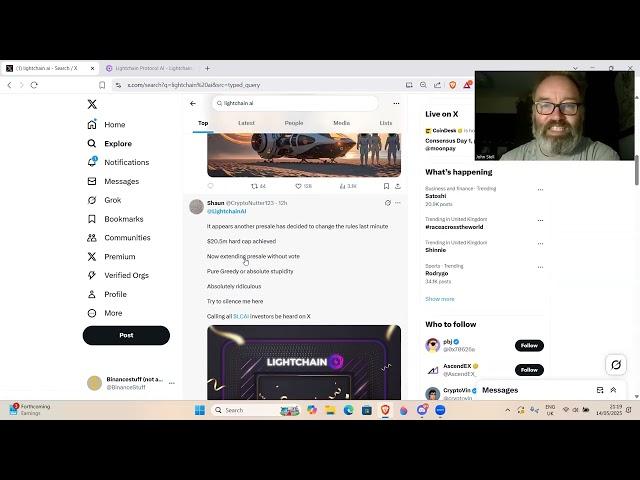Switch to the Media tab
Image resolution: width=640 pixels, height=480 pixels.
(341, 123)
